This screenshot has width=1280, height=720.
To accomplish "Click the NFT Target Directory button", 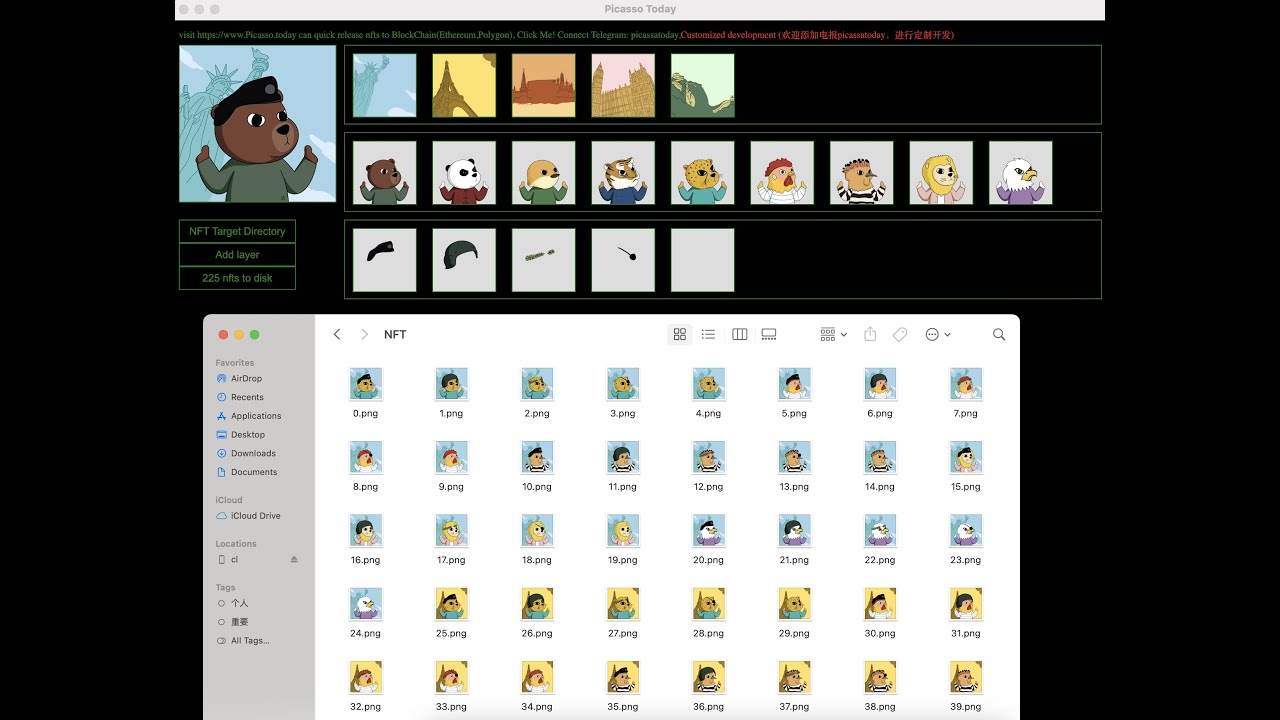I will tap(237, 231).
